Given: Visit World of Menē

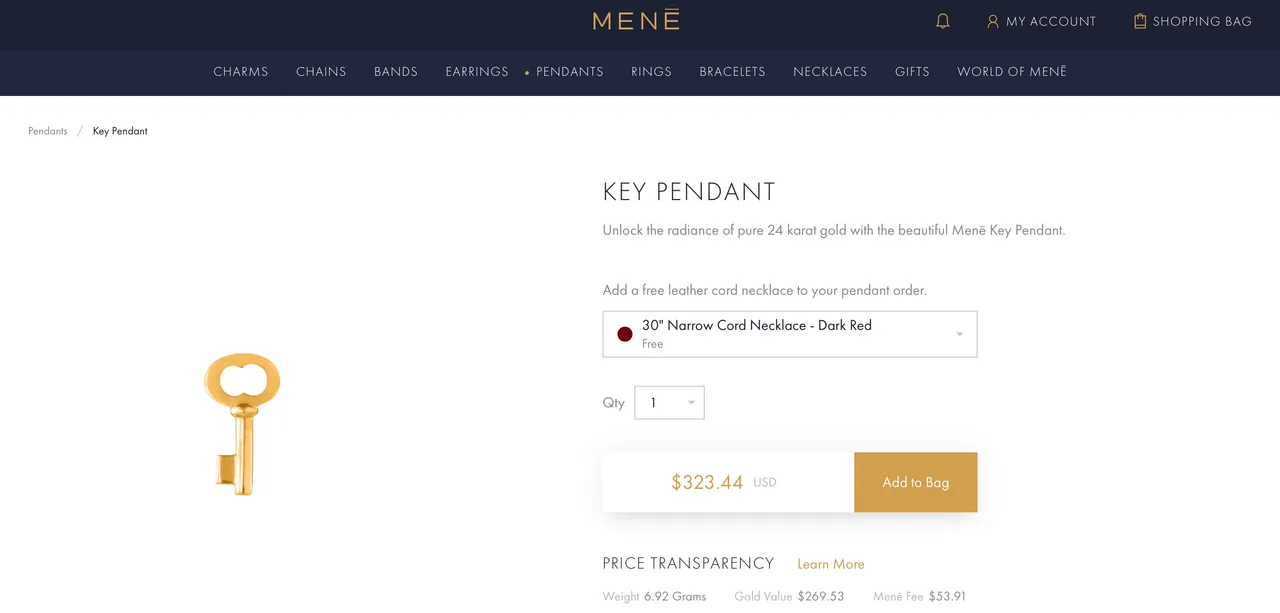Looking at the screenshot, I should [x=1012, y=72].
